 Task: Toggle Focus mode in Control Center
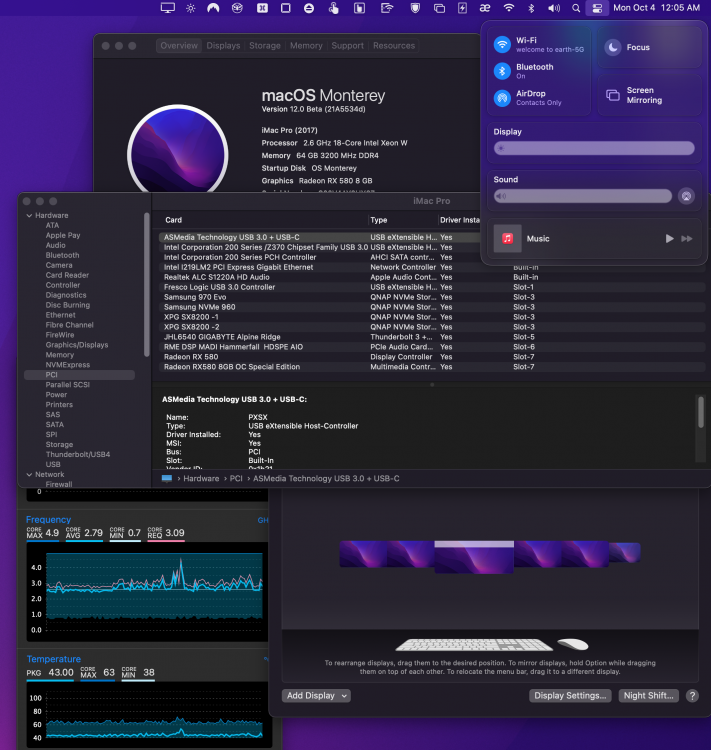pyautogui.click(x=613, y=47)
